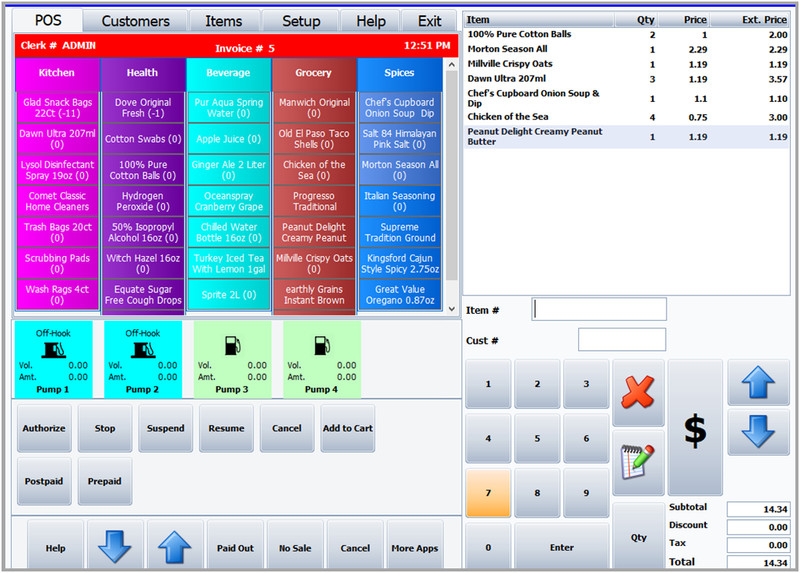
Task: Click the Suspend button
Action: tap(165, 428)
